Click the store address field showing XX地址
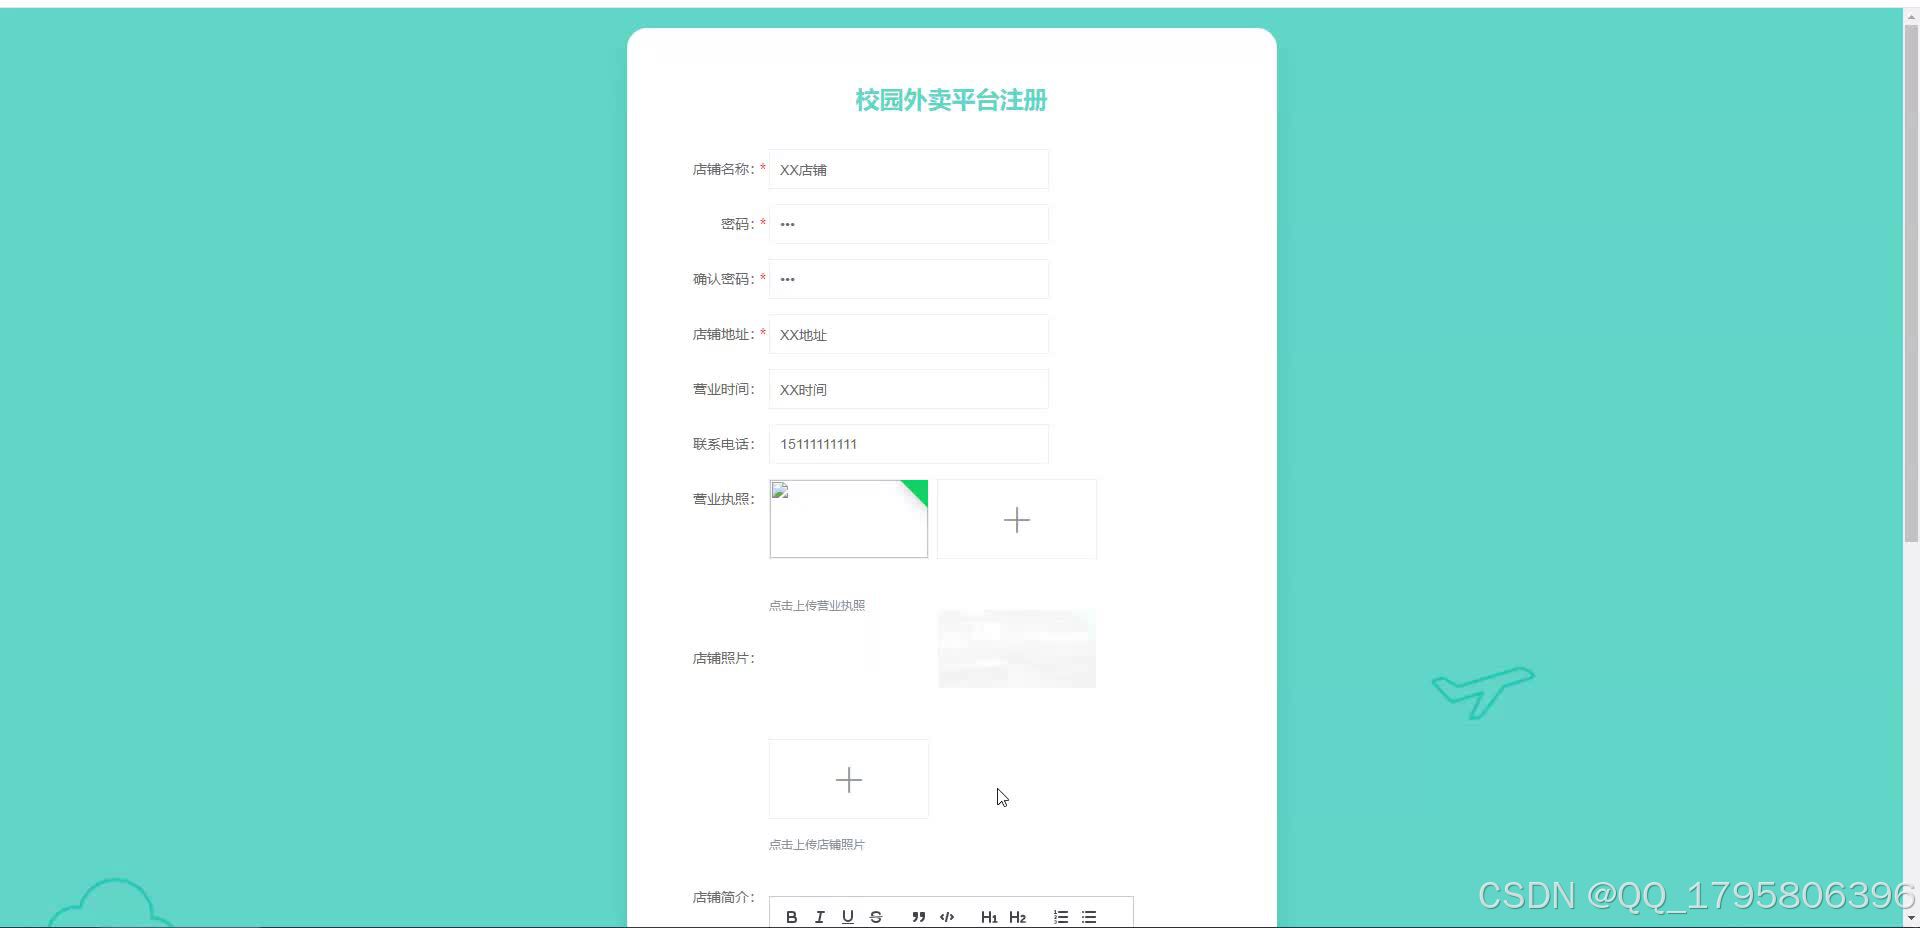1920x928 pixels. (x=907, y=334)
